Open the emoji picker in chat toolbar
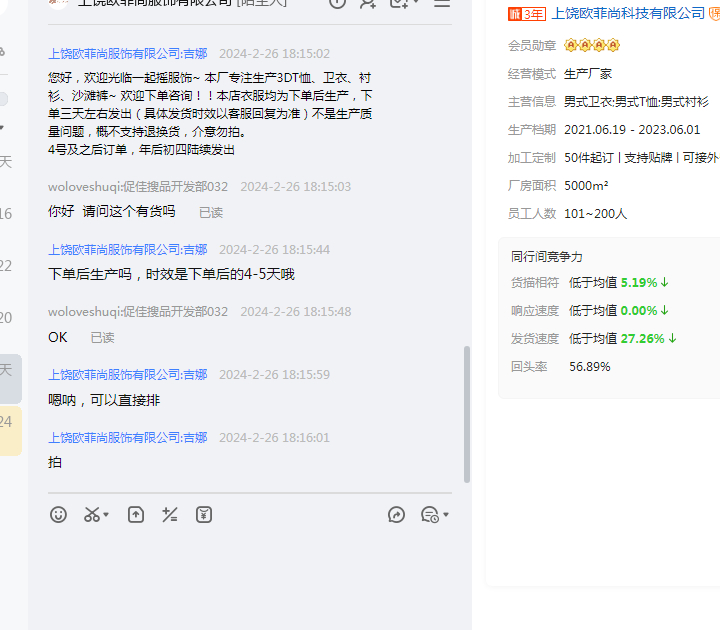720x630 pixels. [59, 514]
